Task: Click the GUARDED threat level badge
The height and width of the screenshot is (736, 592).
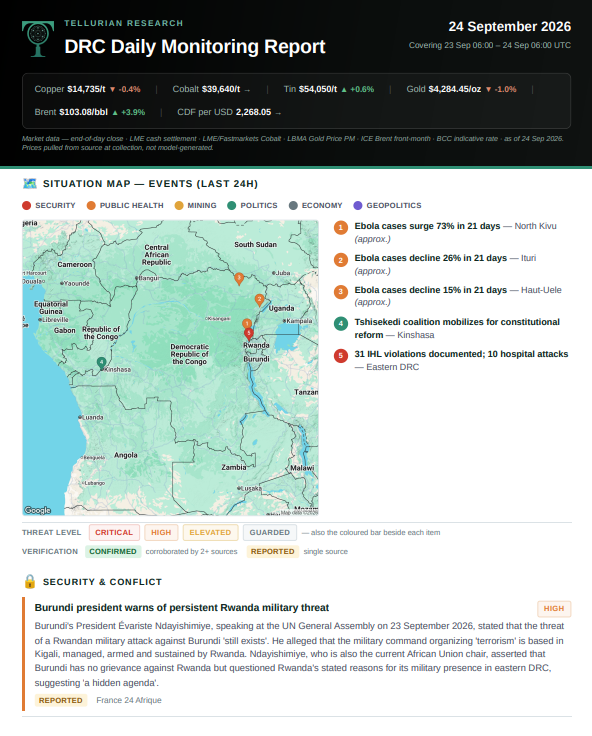Action: pyautogui.click(x=269, y=532)
